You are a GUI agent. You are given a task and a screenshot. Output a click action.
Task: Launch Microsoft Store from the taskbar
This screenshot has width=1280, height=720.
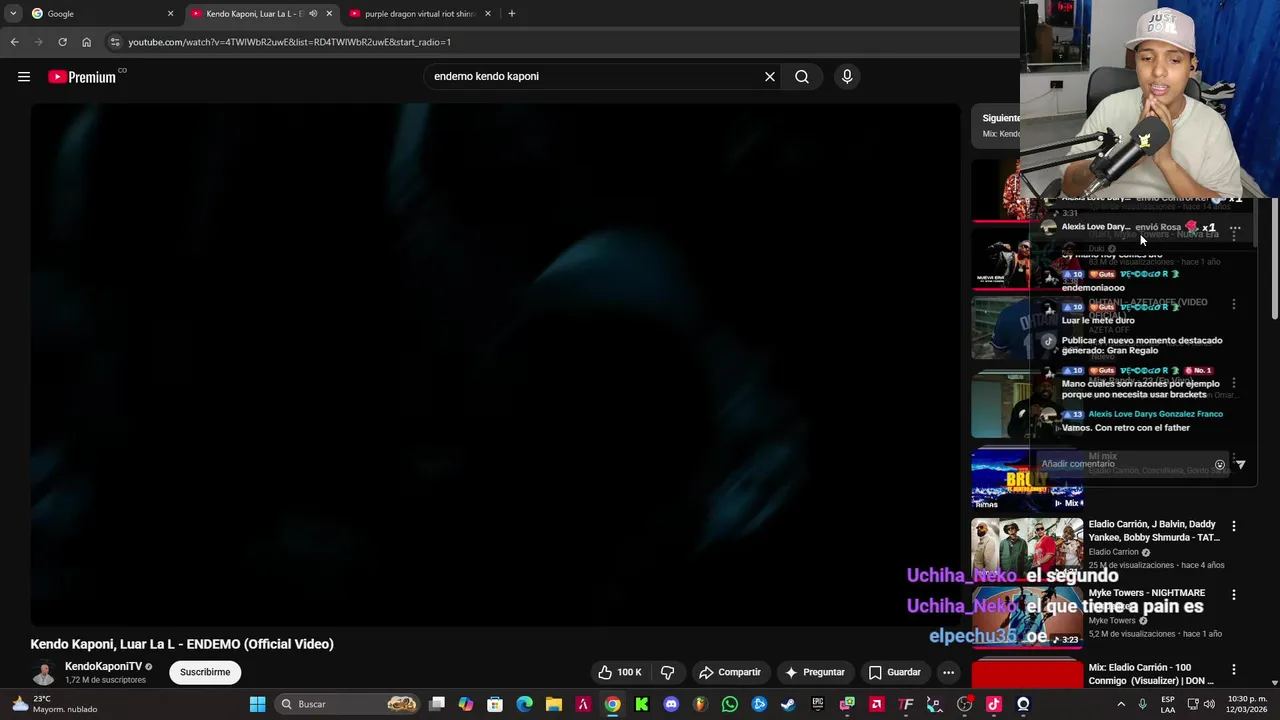pos(495,704)
